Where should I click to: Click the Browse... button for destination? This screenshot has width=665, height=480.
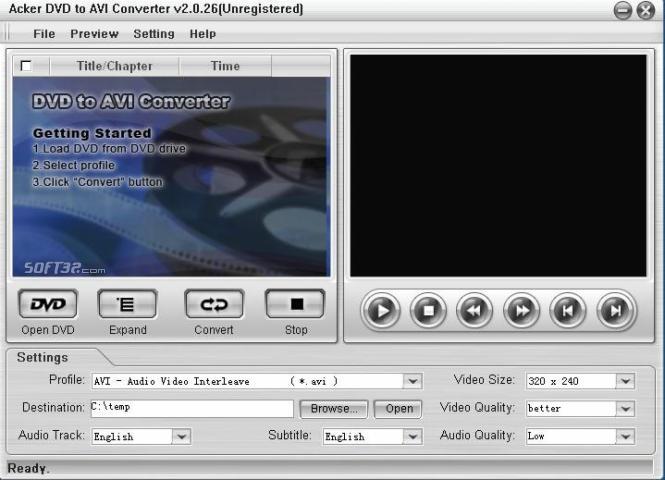[x=334, y=409]
